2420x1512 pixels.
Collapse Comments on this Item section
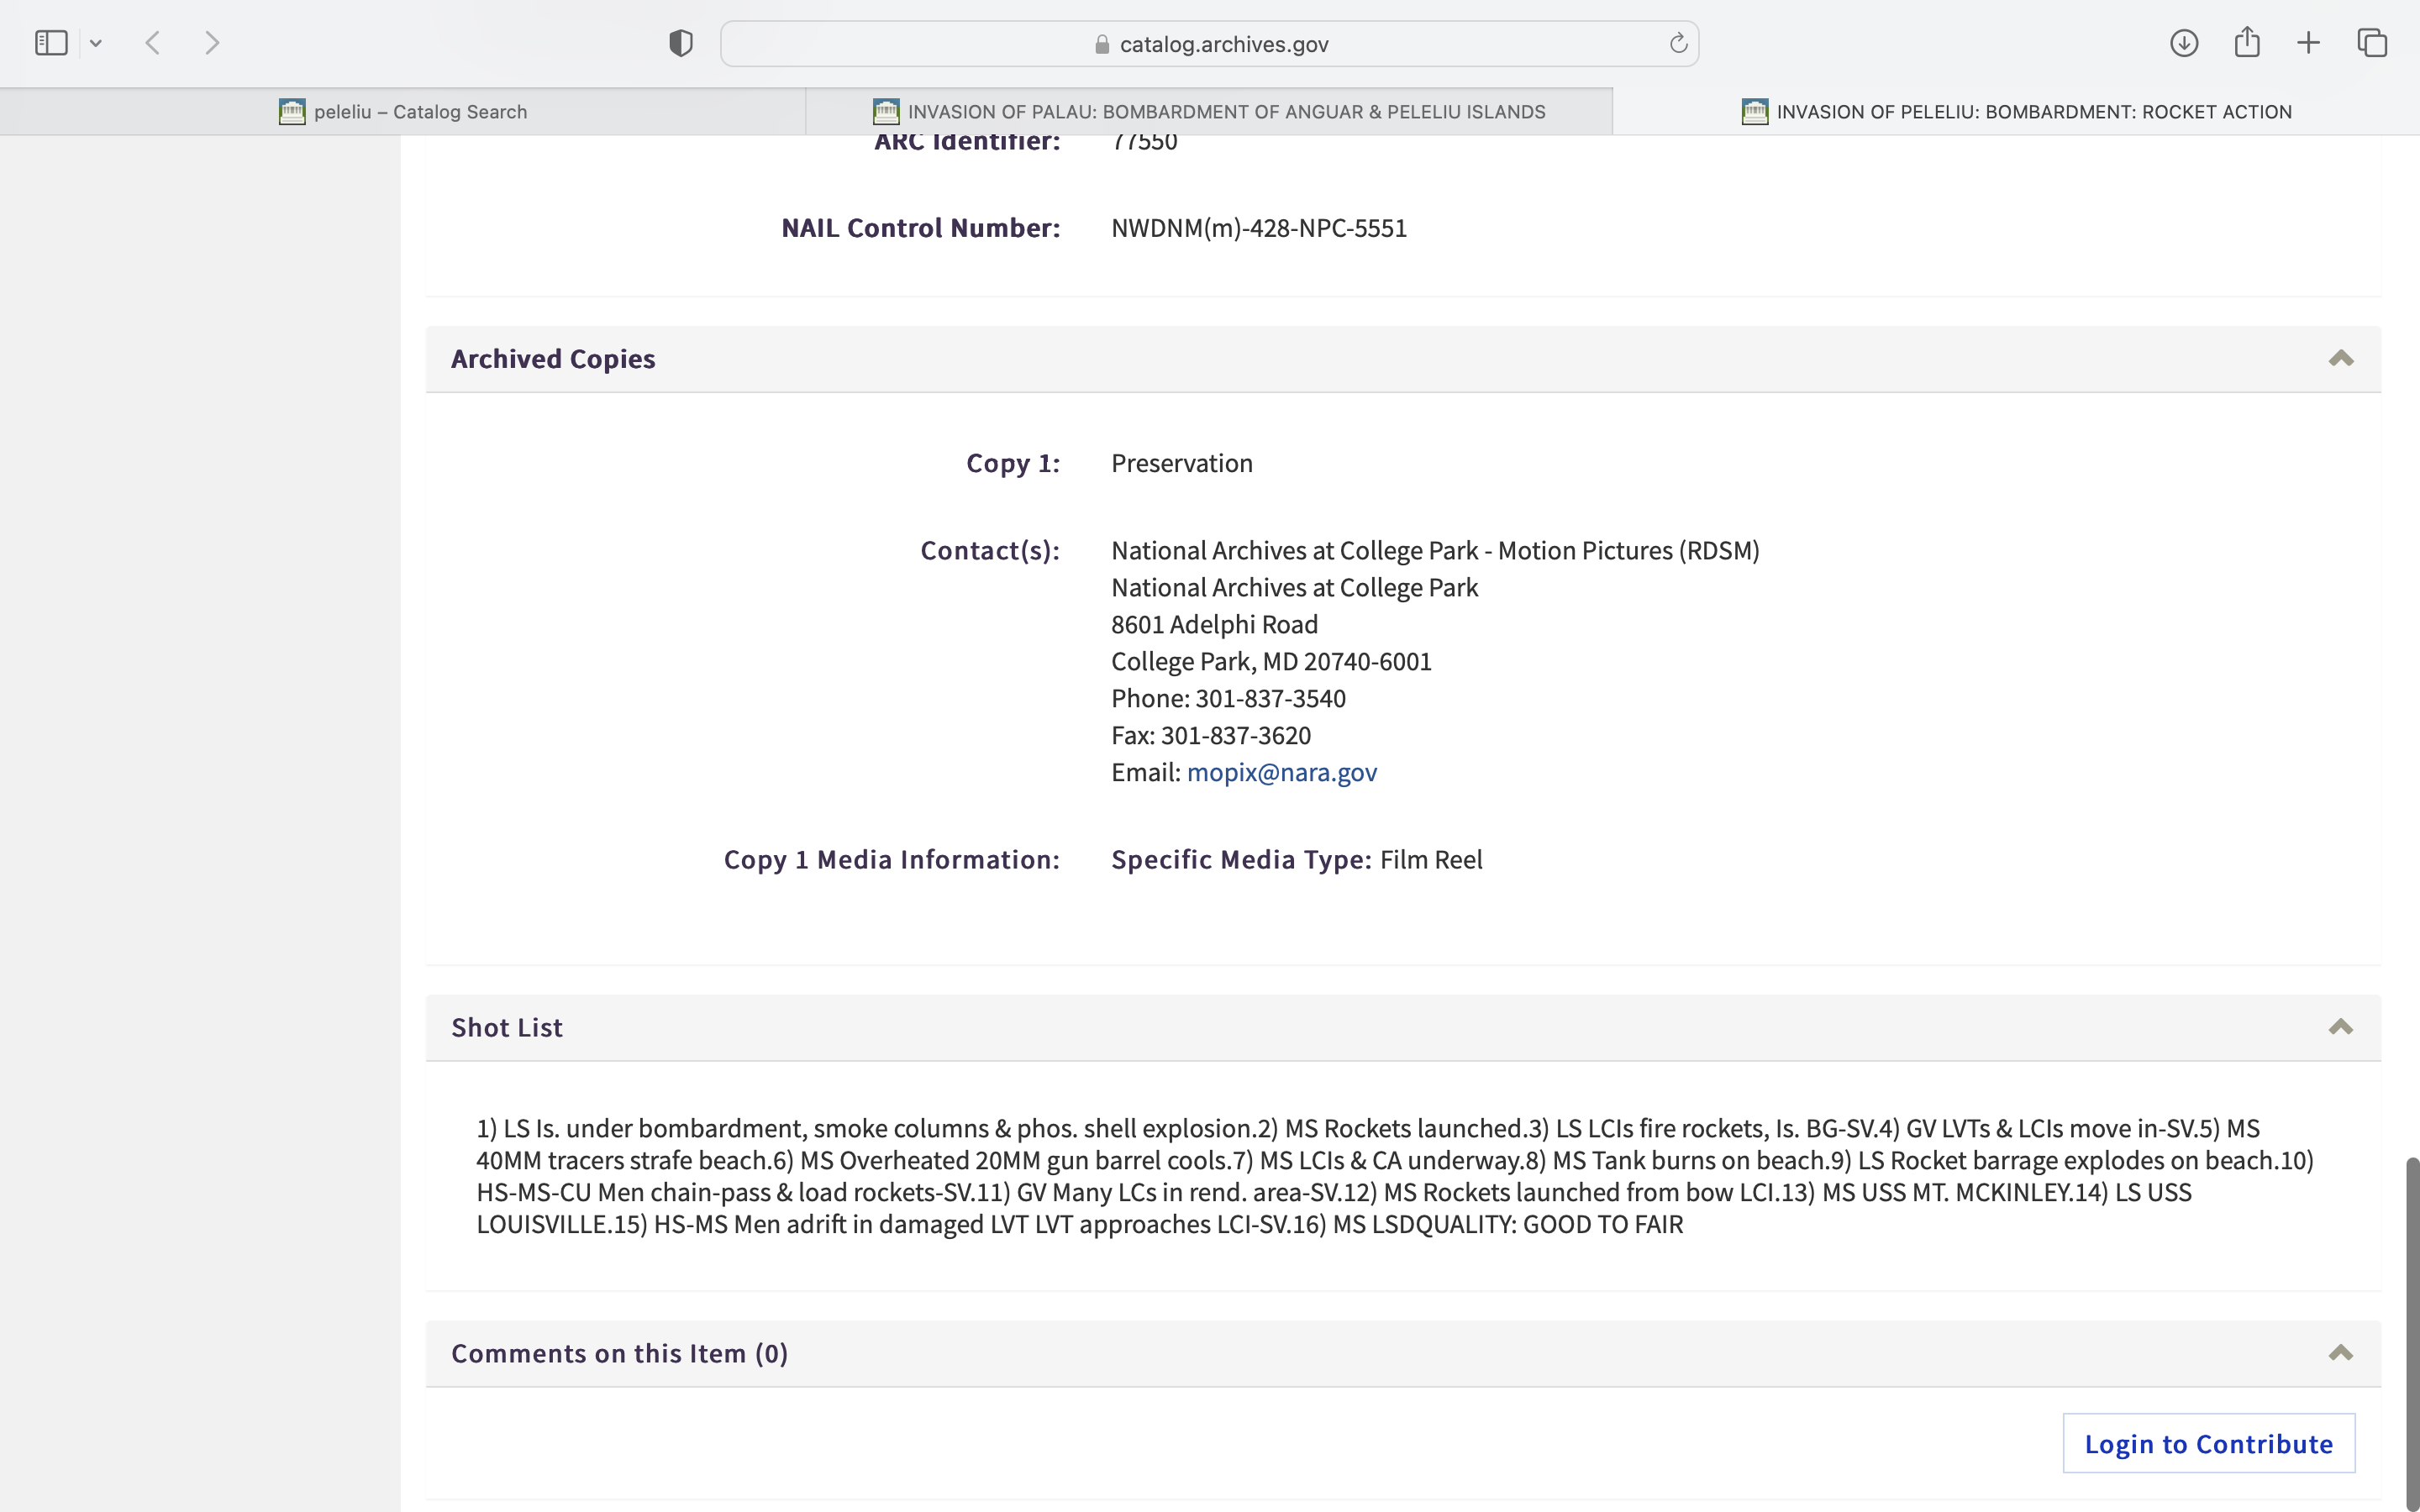click(x=2340, y=1353)
